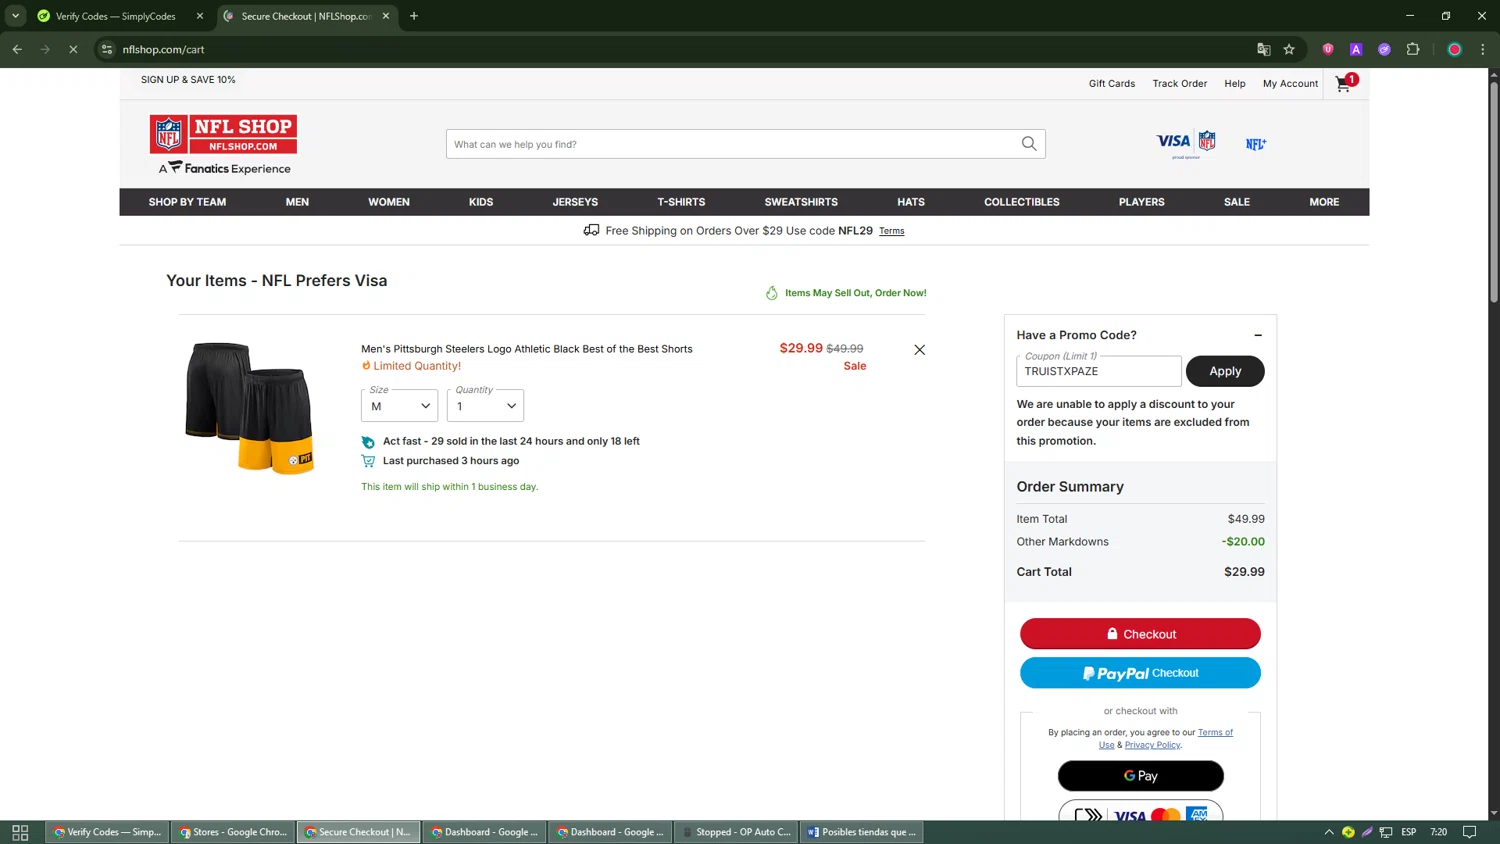Open the browser extensions puzzle icon
The height and width of the screenshot is (844, 1500).
(1413, 49)
